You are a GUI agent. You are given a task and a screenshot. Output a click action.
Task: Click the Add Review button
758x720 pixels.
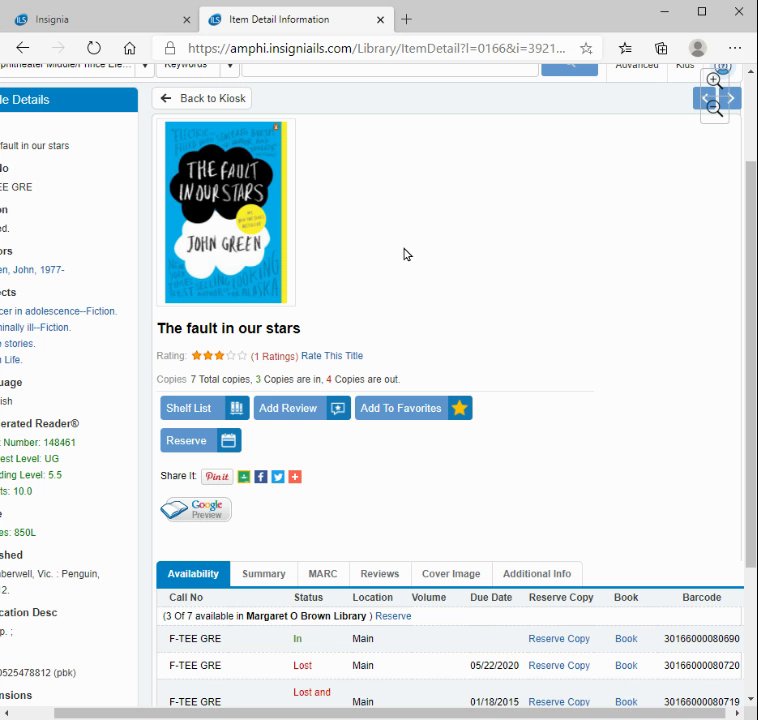302,408
